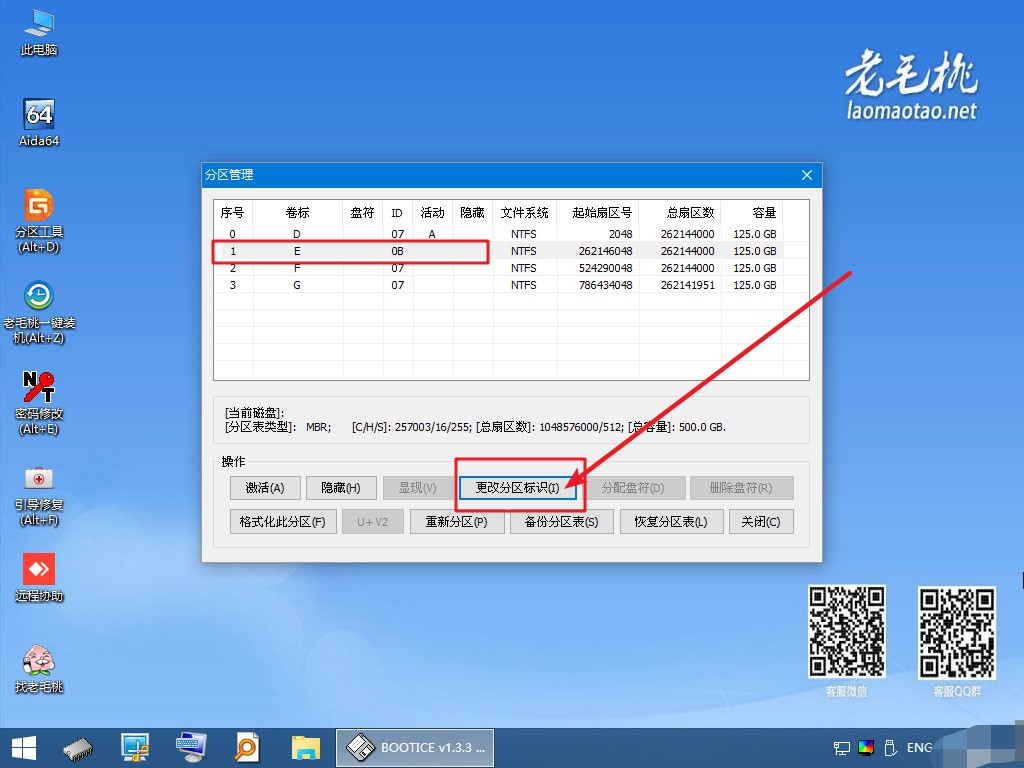Click the 0B ID cell
This screenshot has height=768, width=1024.
click(398, 251)
